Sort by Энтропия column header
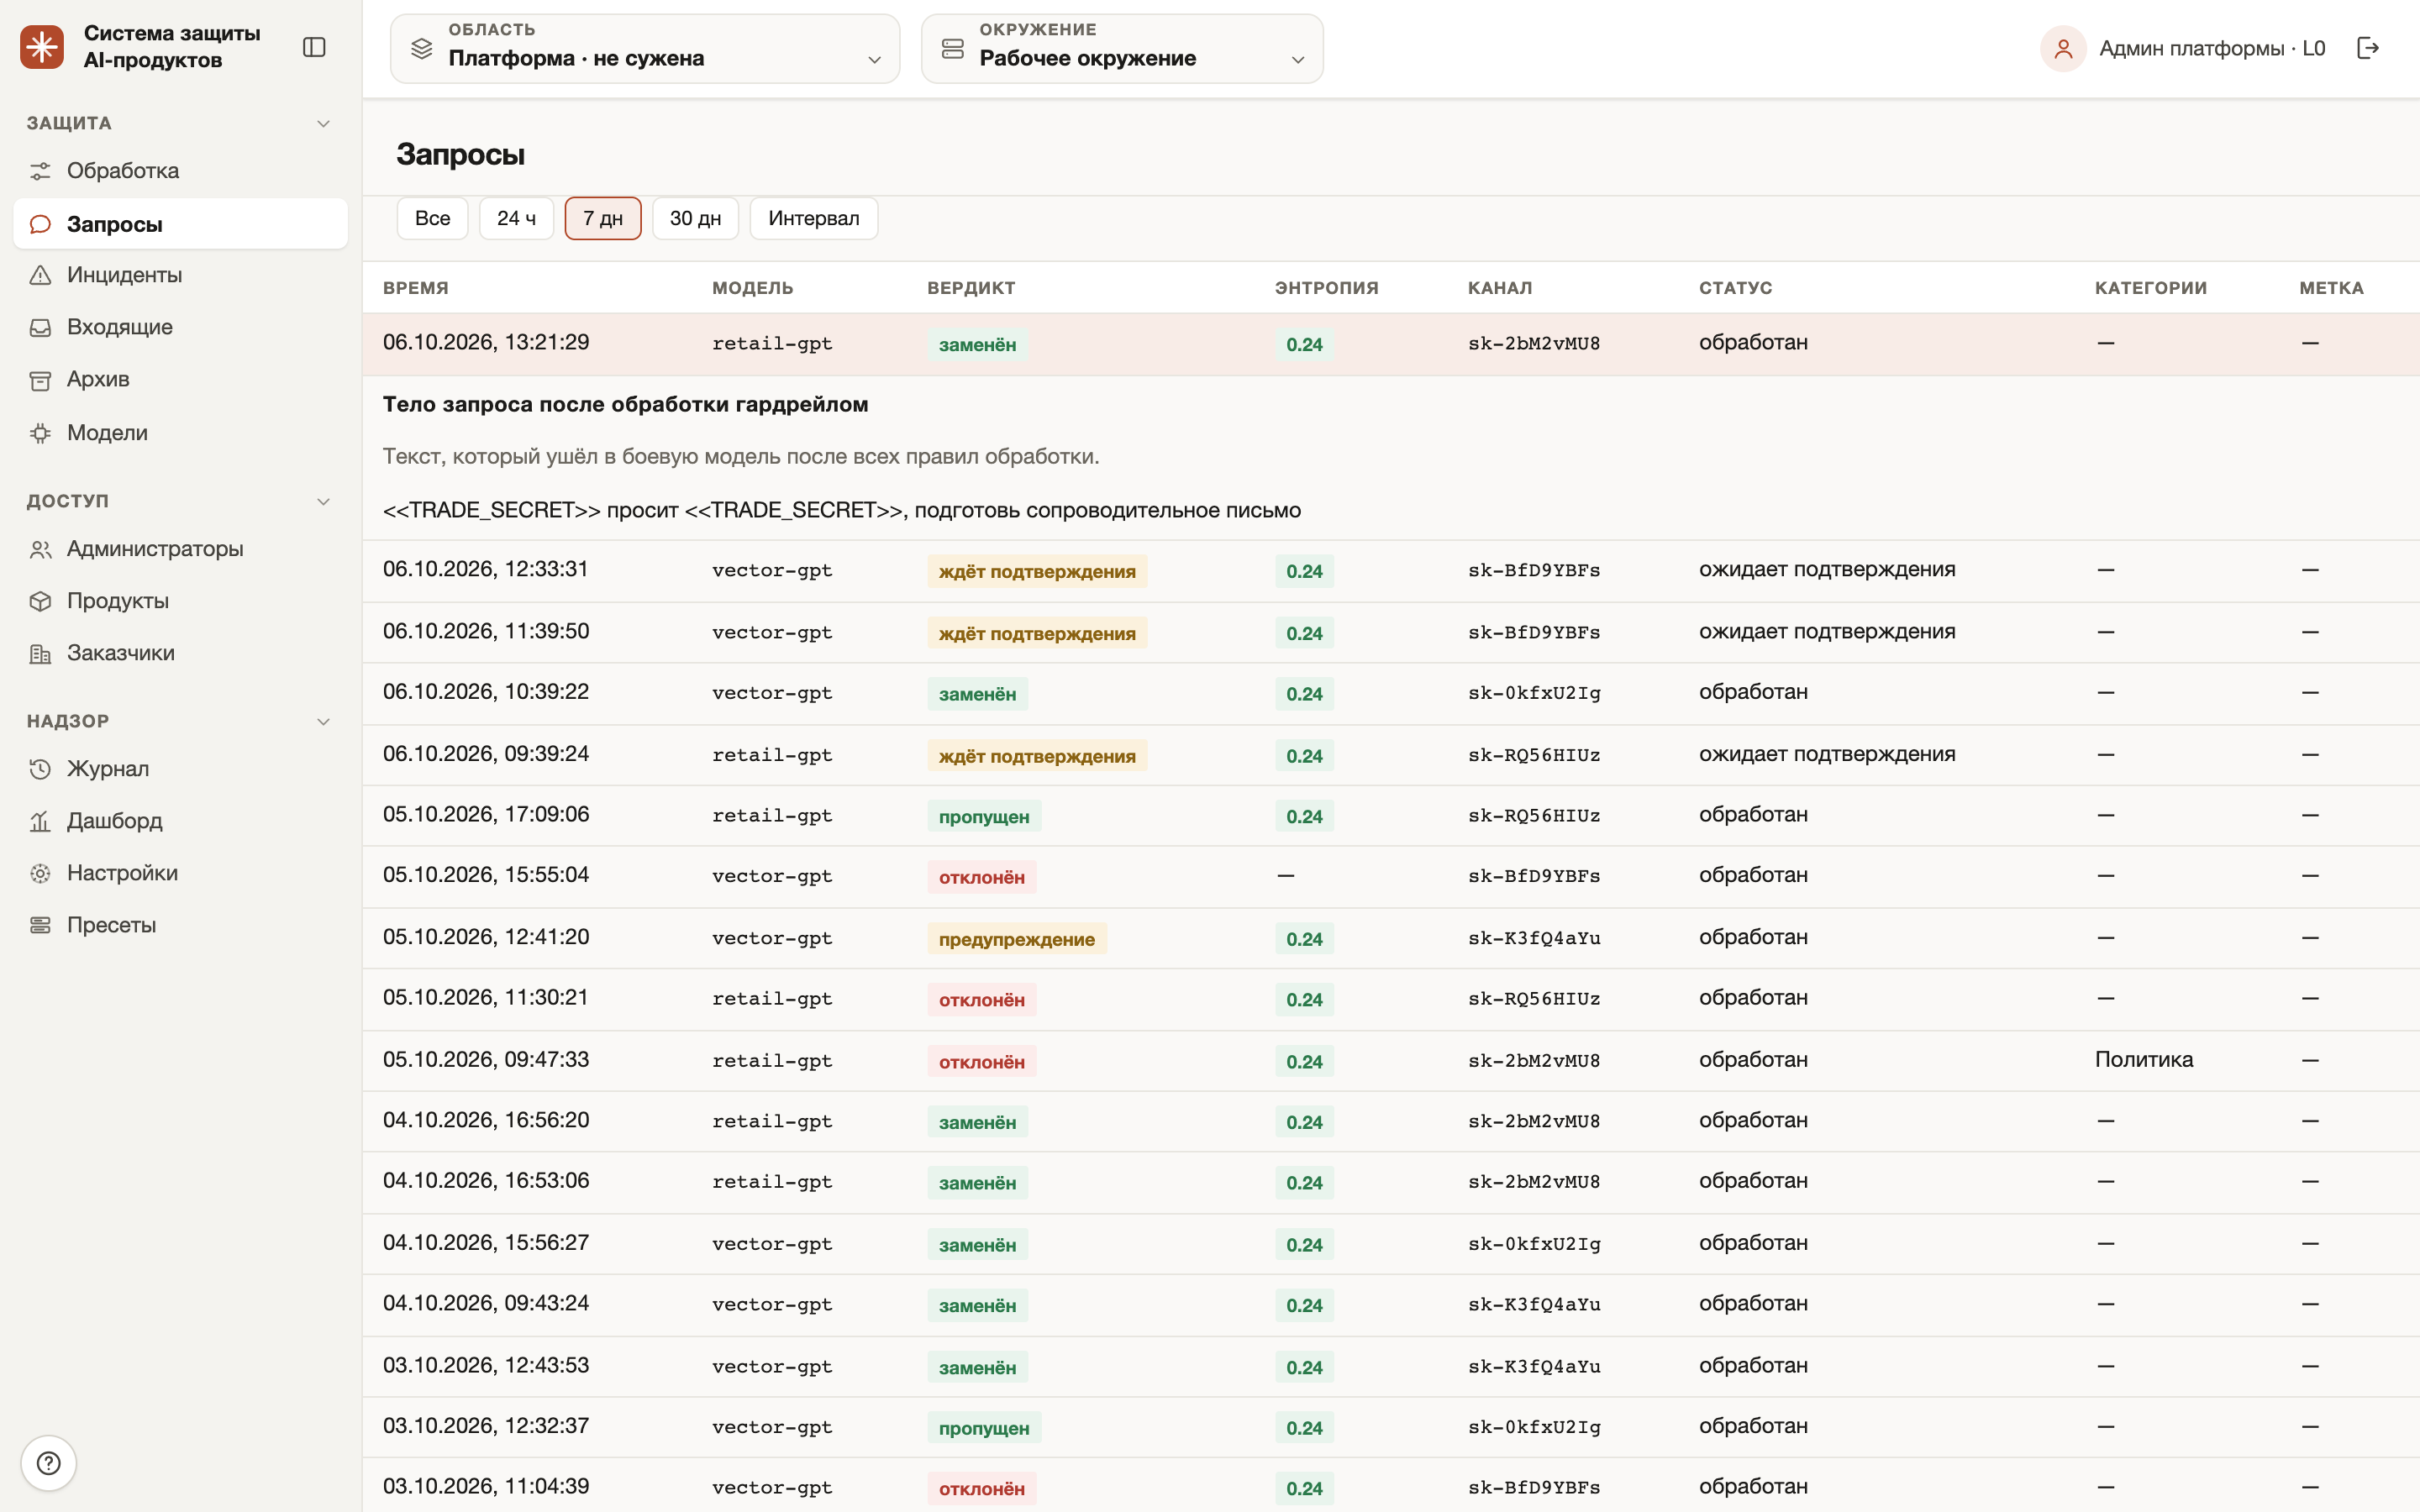 1326,288
